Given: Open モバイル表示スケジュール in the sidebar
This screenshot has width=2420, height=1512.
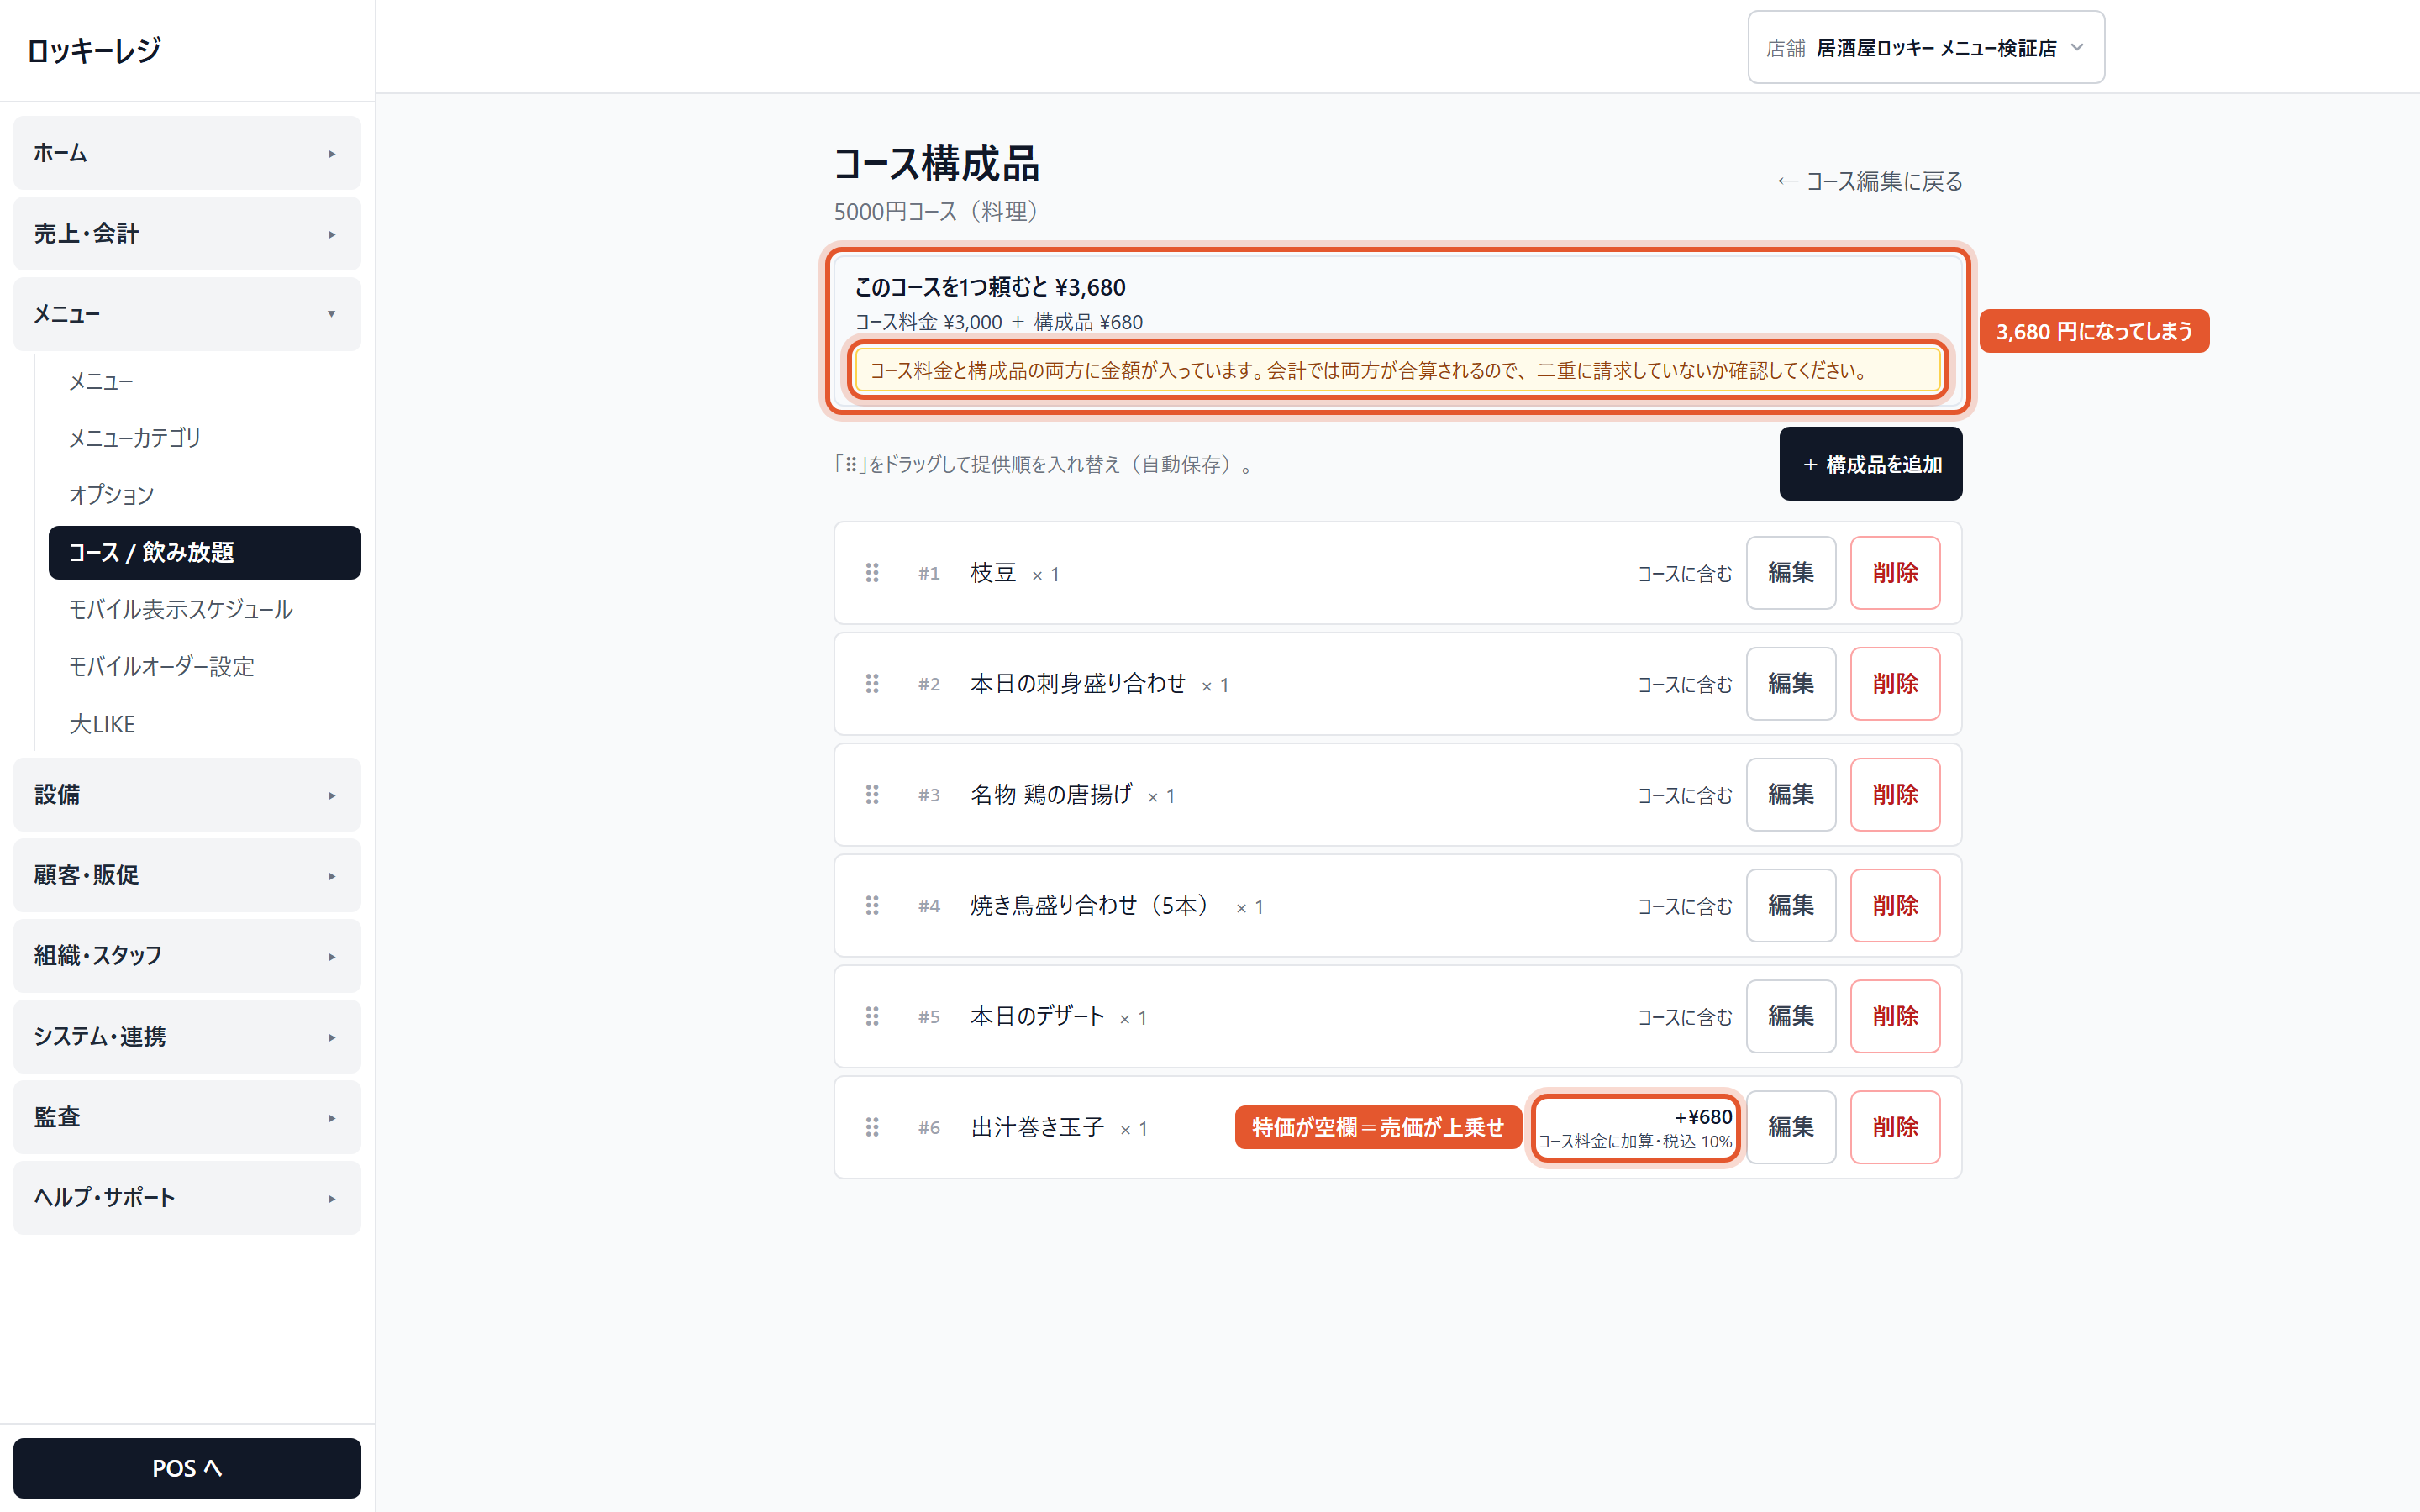Looking at the screenshot, I should (x=204, y=609).
